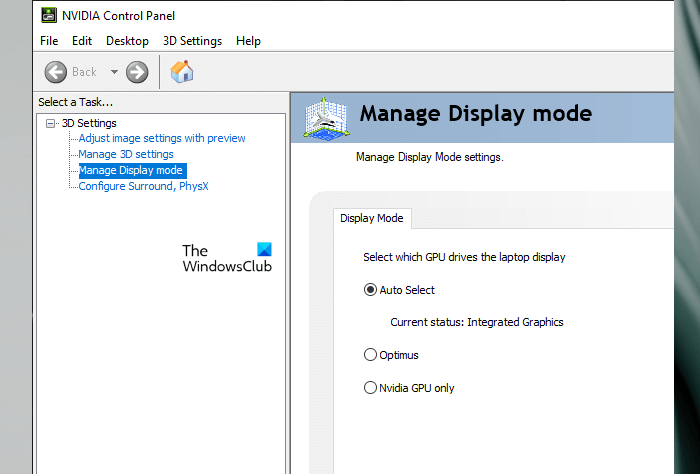Click the Forward arrow icon
This screenshot has height=474, width=700.
coord(137,72)
